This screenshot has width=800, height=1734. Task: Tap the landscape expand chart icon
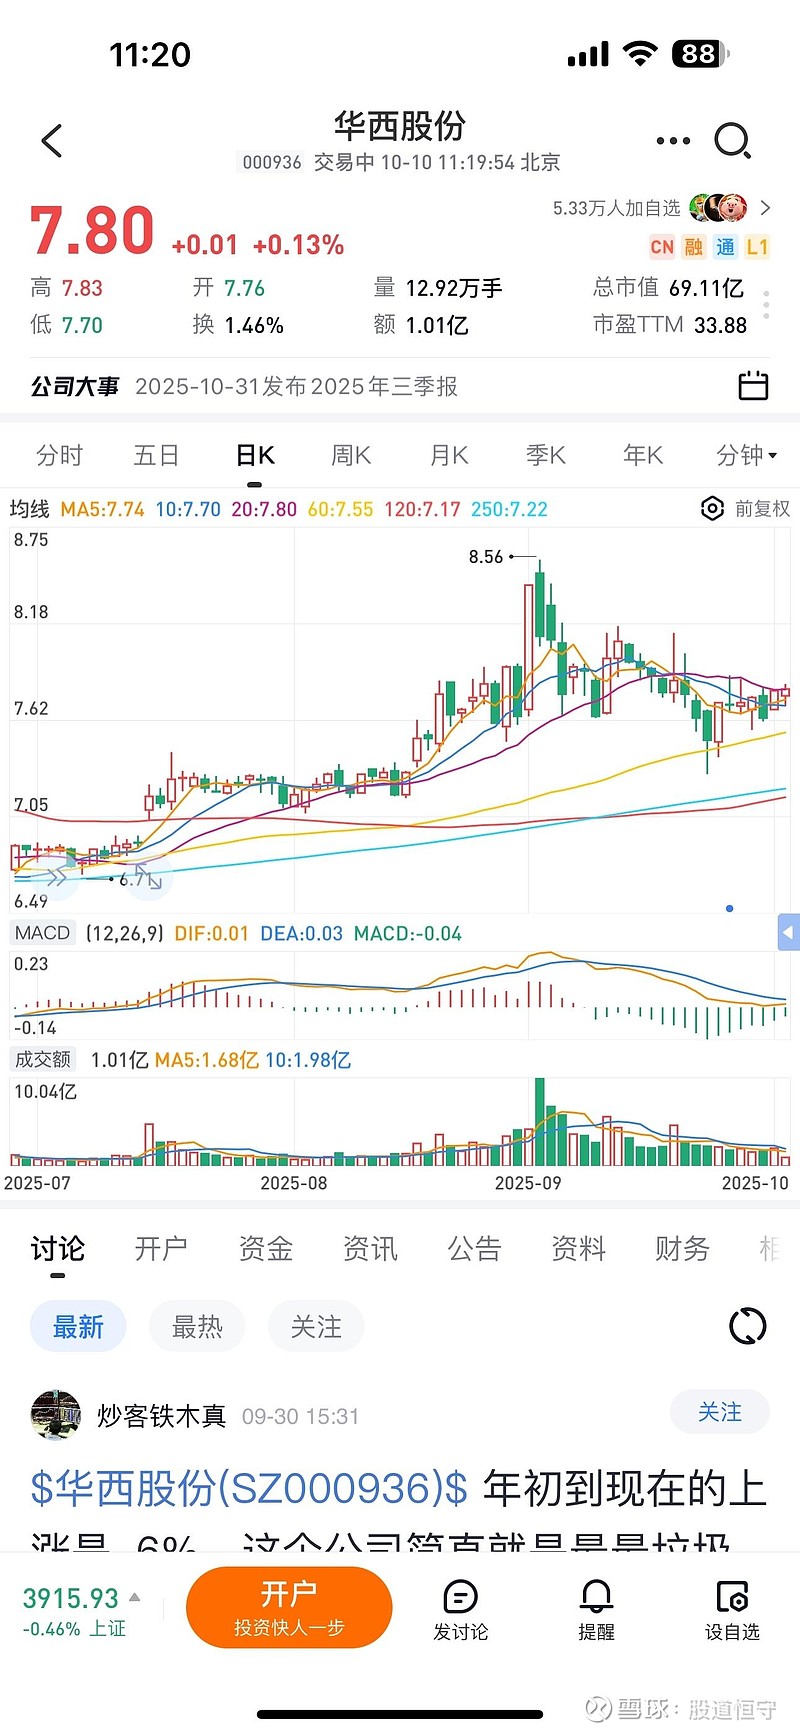coord(149,879)
